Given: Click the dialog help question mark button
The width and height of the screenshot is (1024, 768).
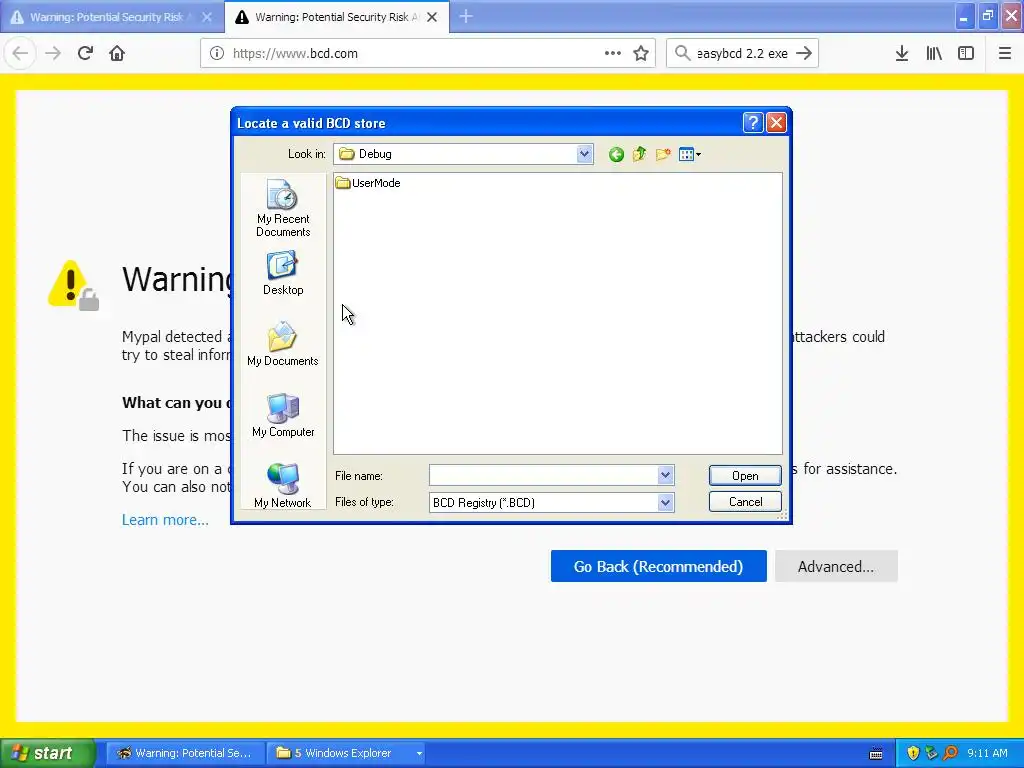Looking at the screenshot, I should 753,123.
